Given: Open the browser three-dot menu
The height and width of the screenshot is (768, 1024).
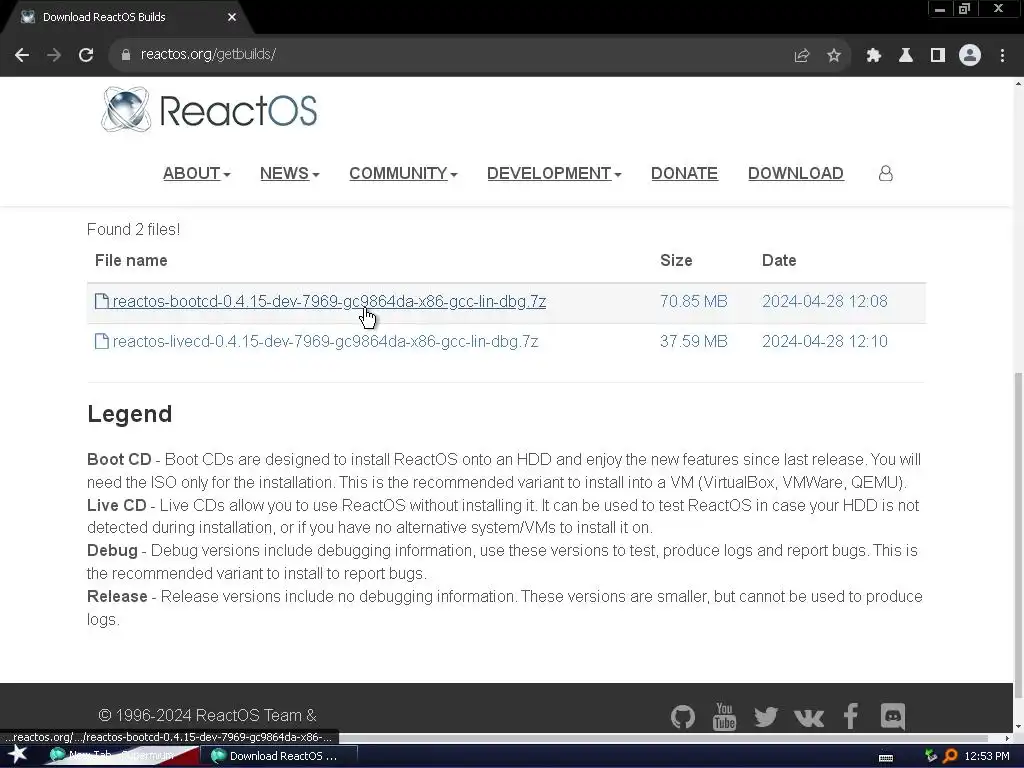Looking at the screenshot, I should tap(1002, 56).
